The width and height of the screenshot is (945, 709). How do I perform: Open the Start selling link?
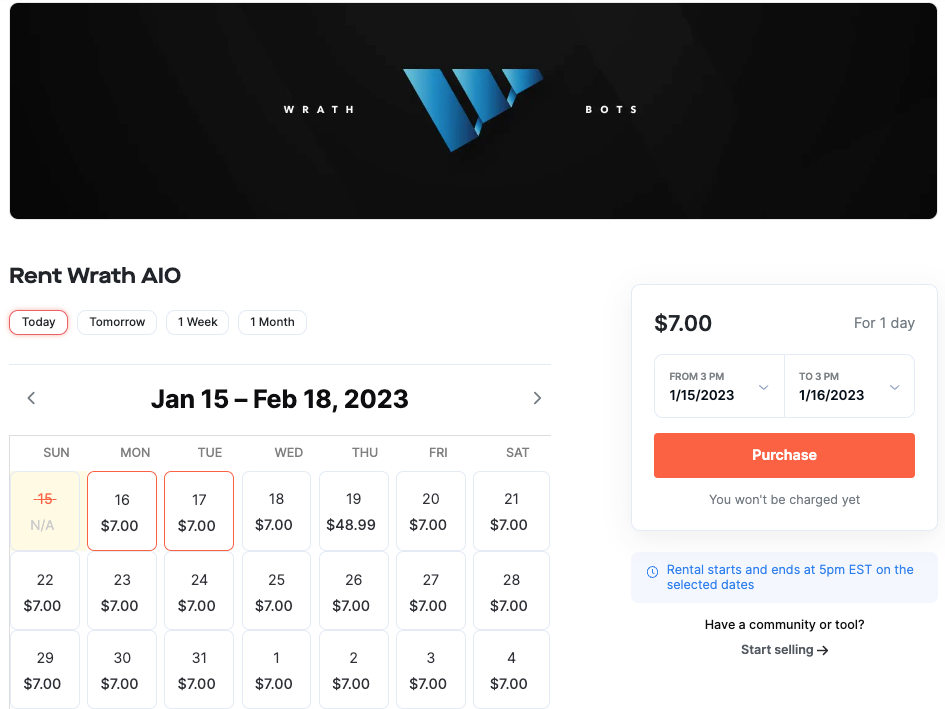click(x=784, y=649)
